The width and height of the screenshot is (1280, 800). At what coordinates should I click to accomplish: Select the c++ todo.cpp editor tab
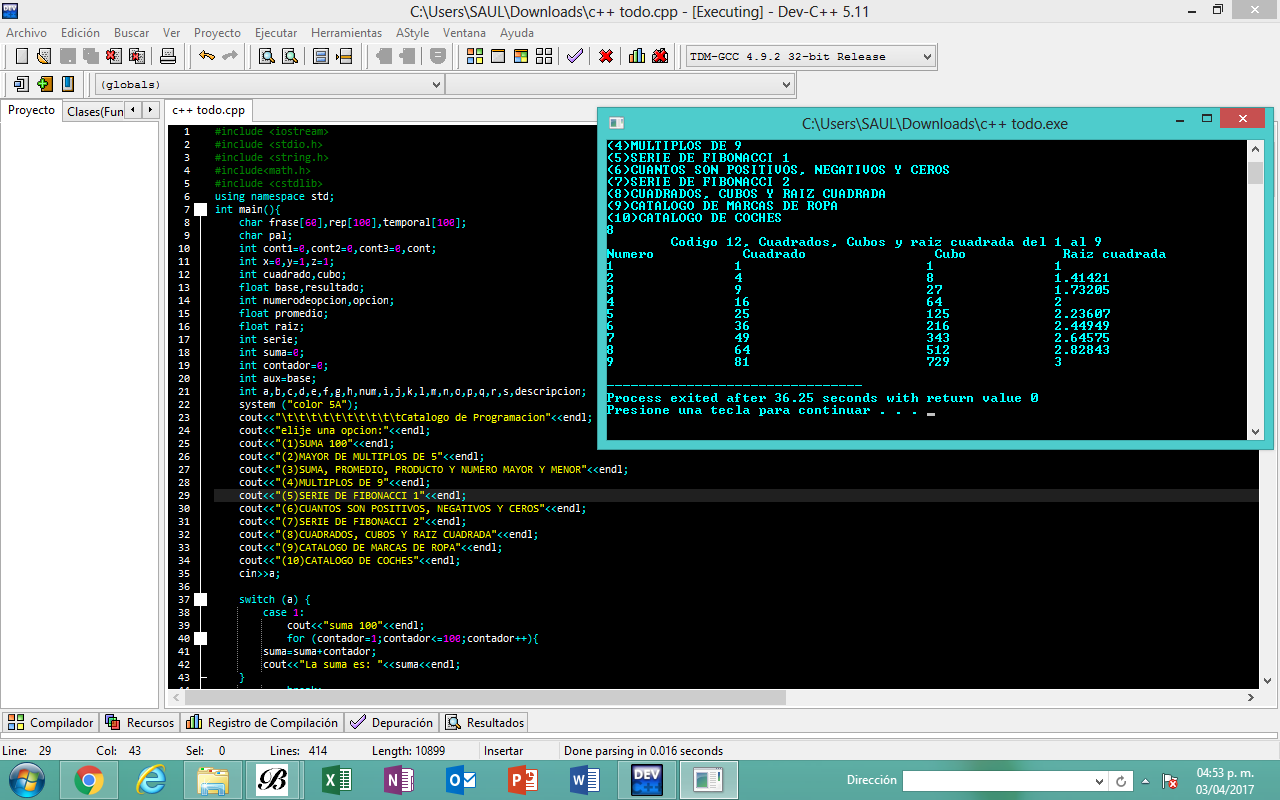(x=208, y=111)
